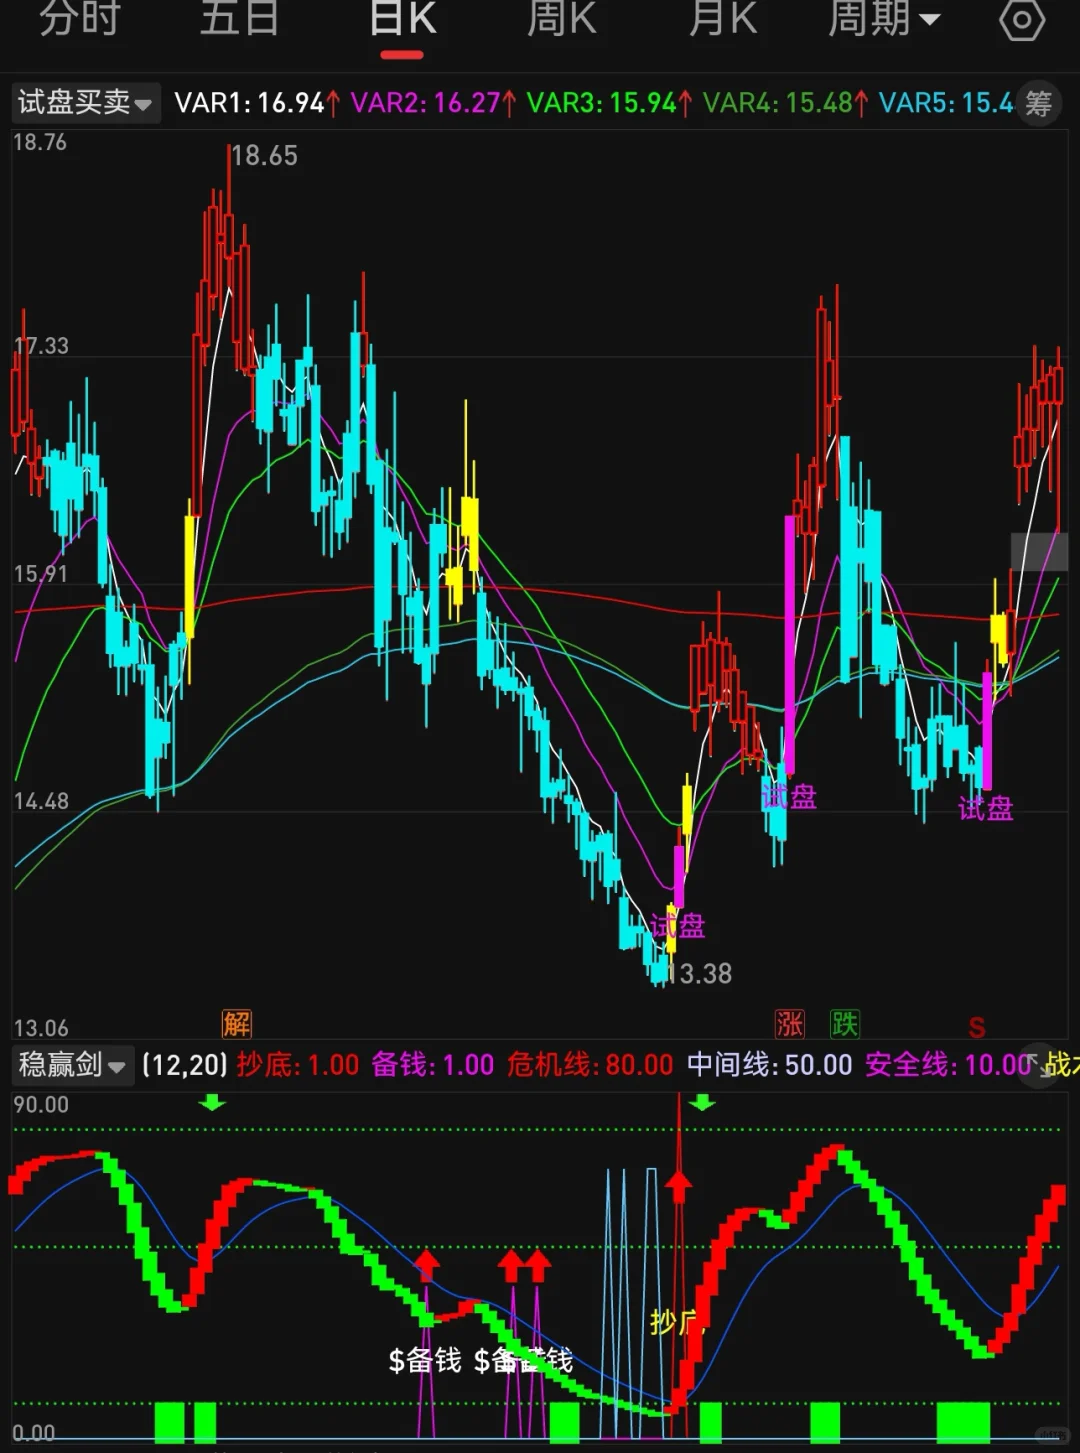Open chart settings hexagon icon
Screen dimensions: 1080x1453
pyautogui.click(x=1022, y=20)
